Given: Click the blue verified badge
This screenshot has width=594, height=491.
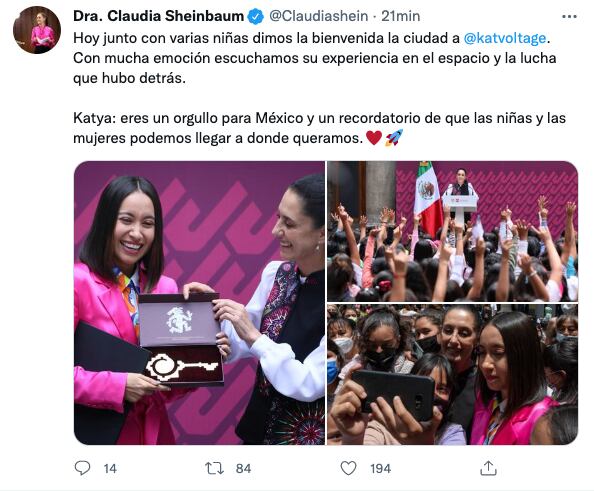Looking at the screenshot, I should (x=256, y=17).
